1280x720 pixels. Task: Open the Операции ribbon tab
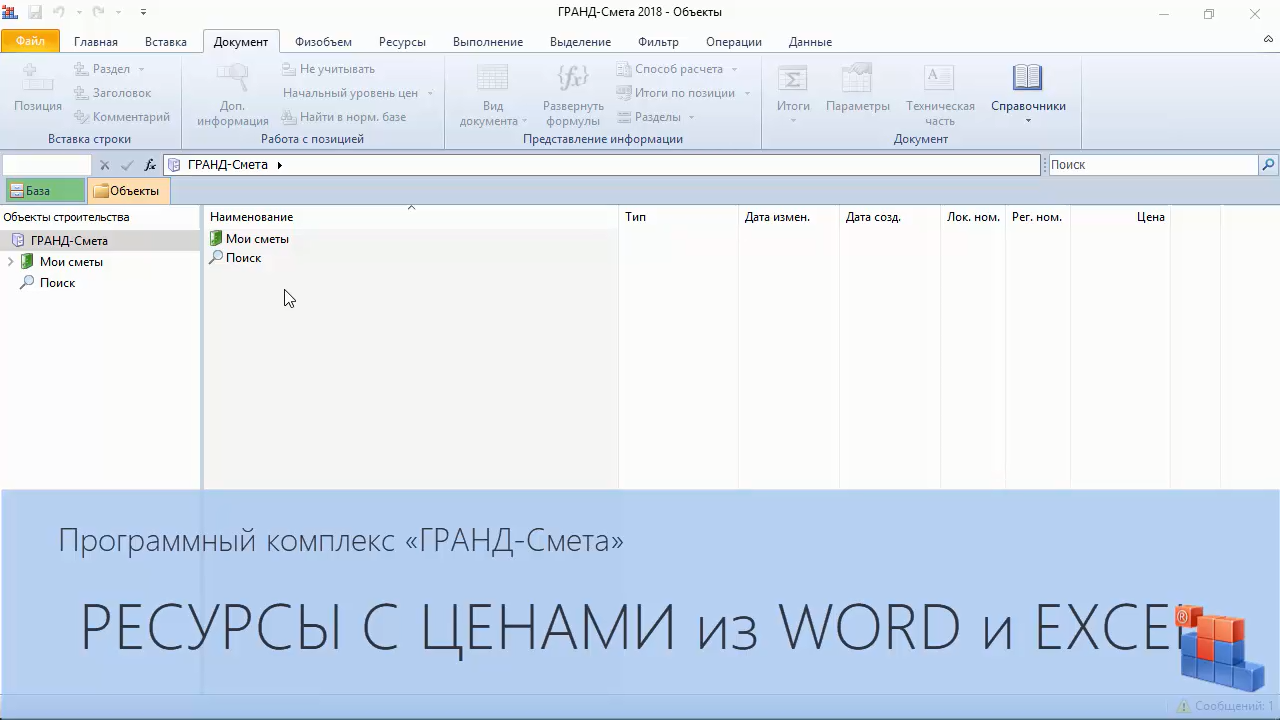[734, 42]
